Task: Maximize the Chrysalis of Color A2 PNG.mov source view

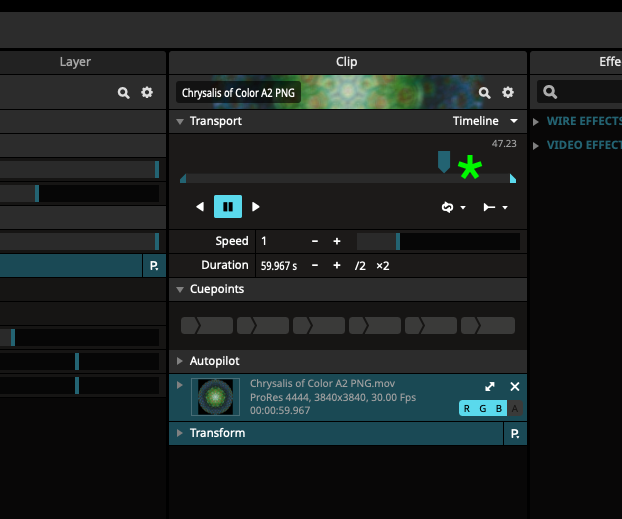Action: pos(490,387)
